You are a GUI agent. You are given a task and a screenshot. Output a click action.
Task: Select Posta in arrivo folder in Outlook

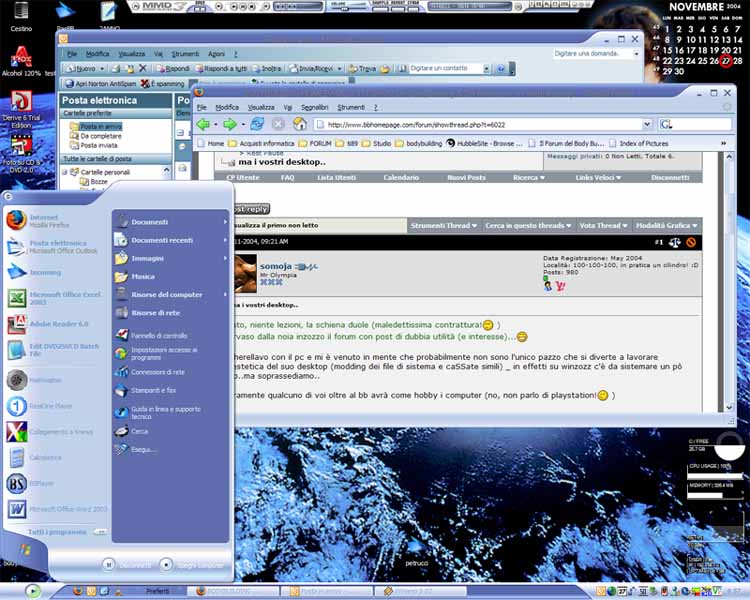coord(96,126)
